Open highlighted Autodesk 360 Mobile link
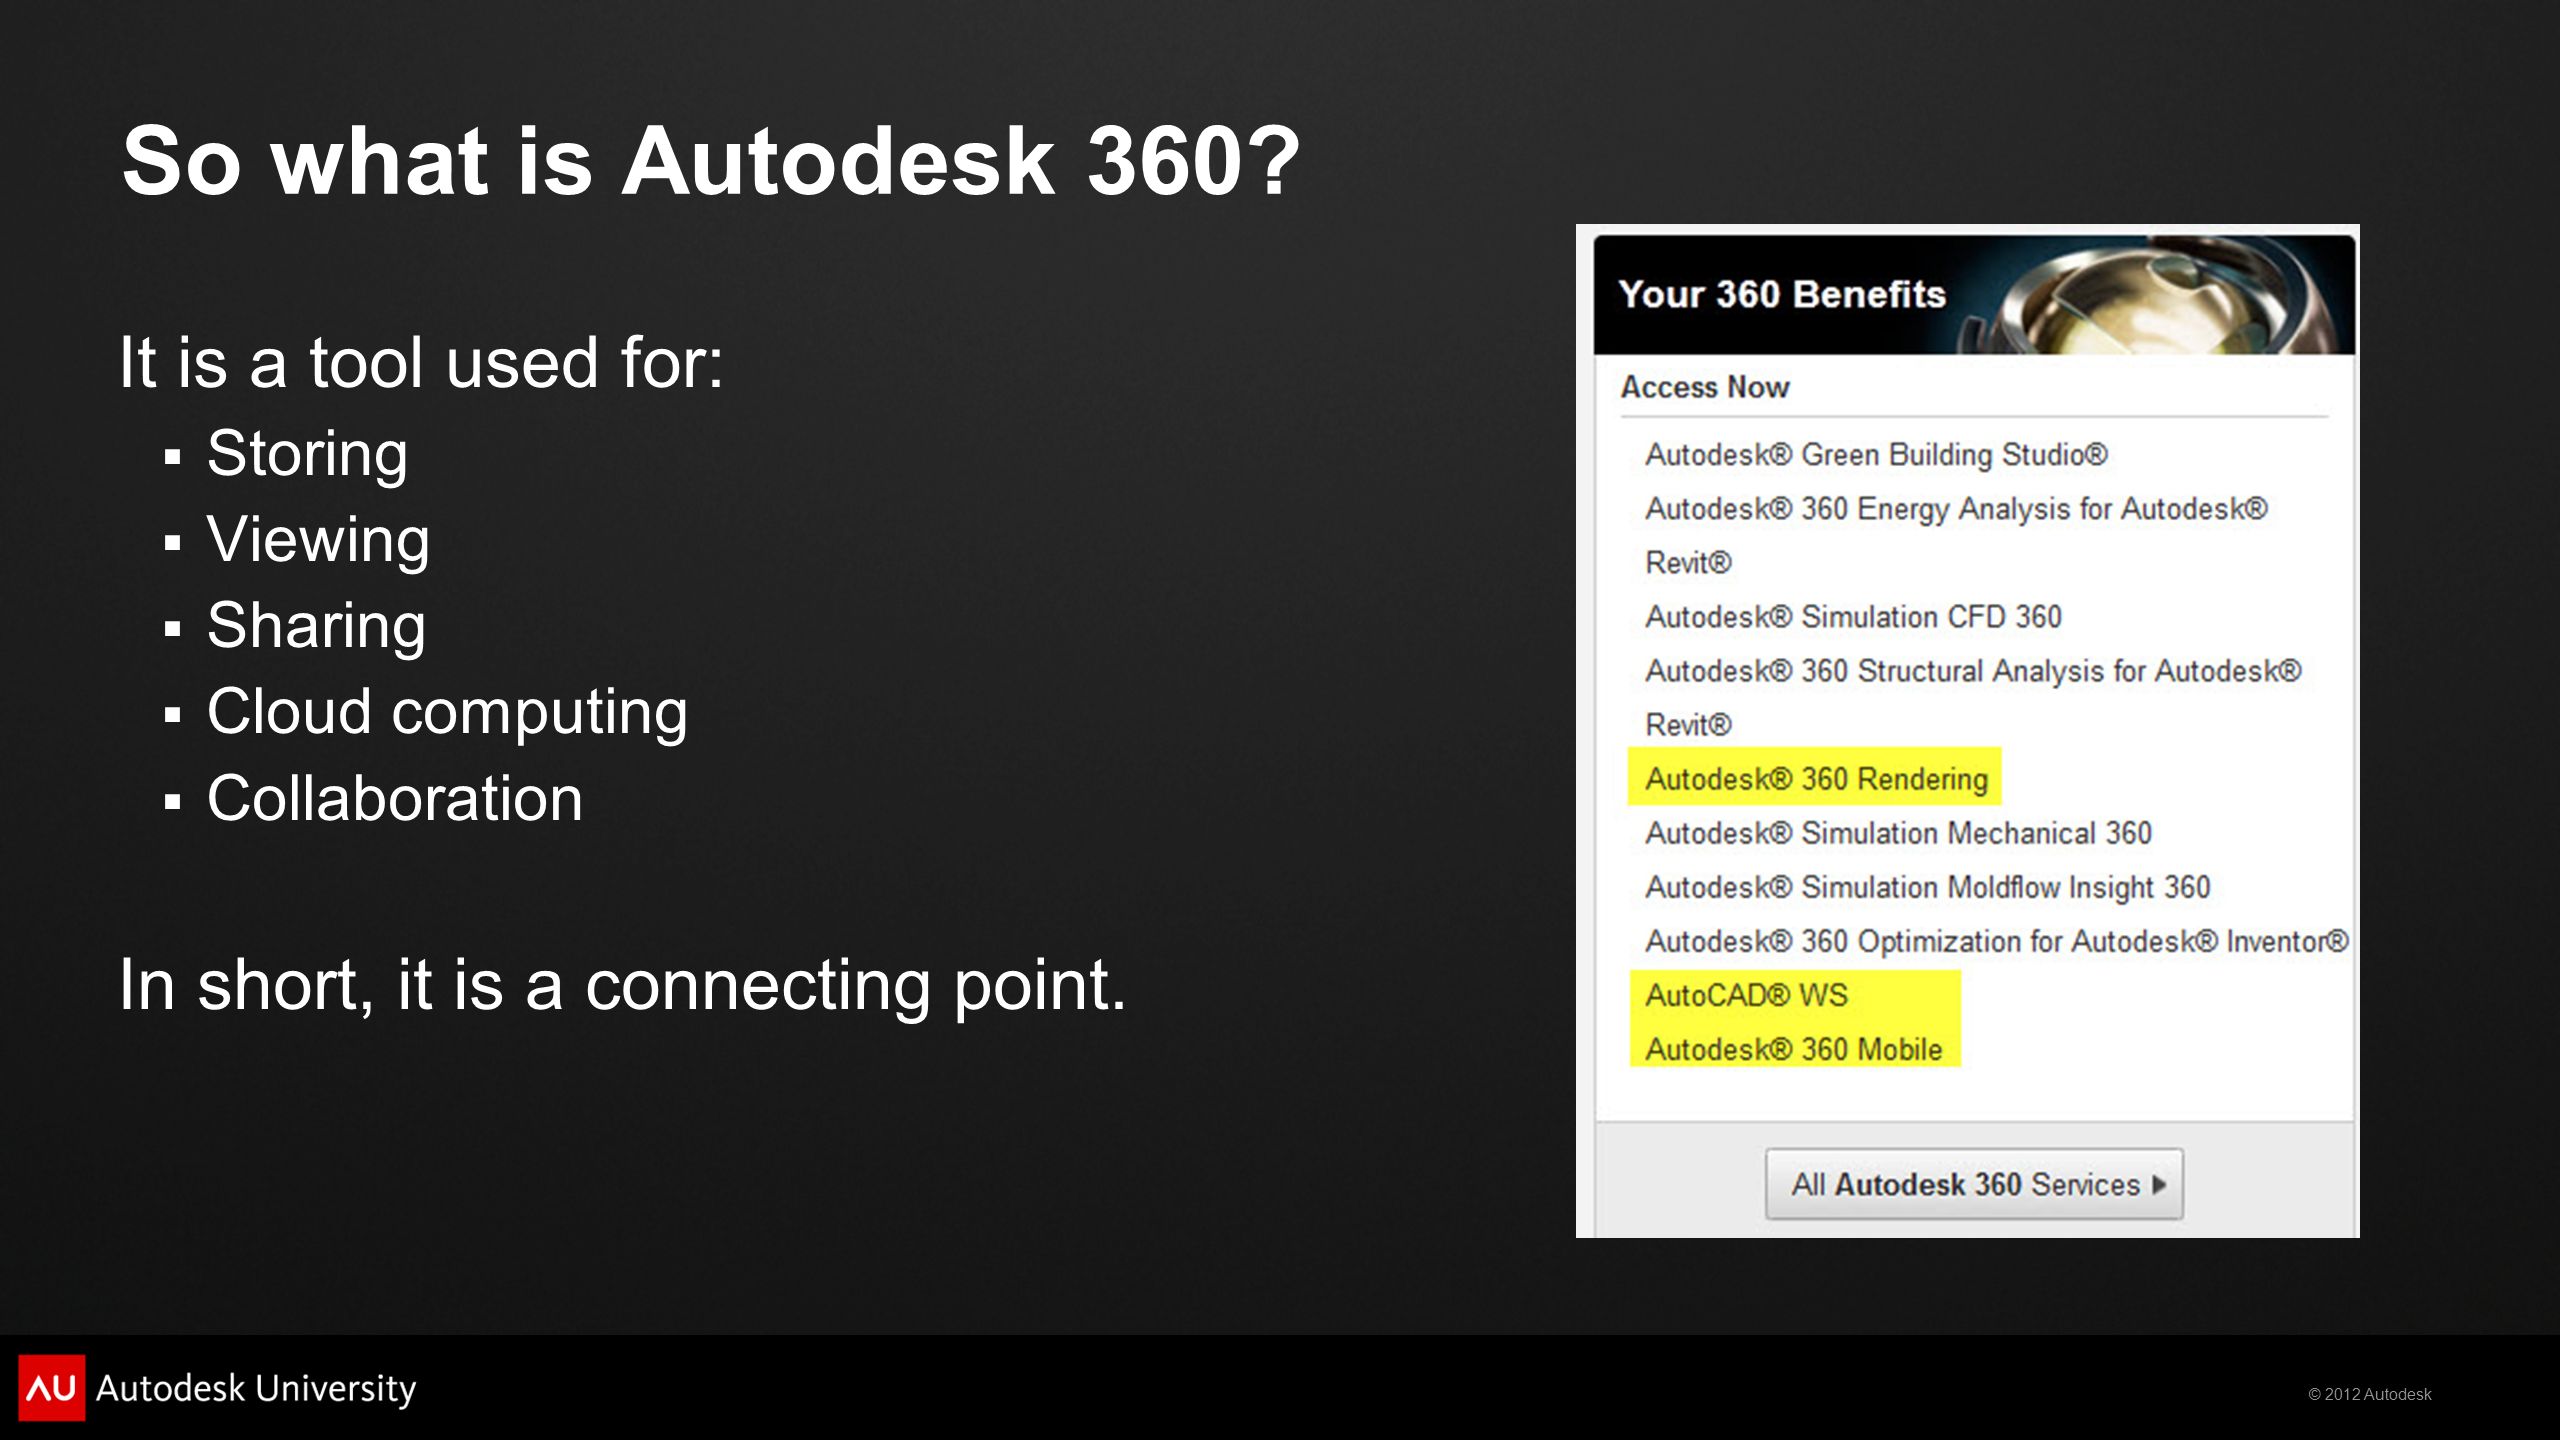 pyautogui.click(x=1793, y=1049)
